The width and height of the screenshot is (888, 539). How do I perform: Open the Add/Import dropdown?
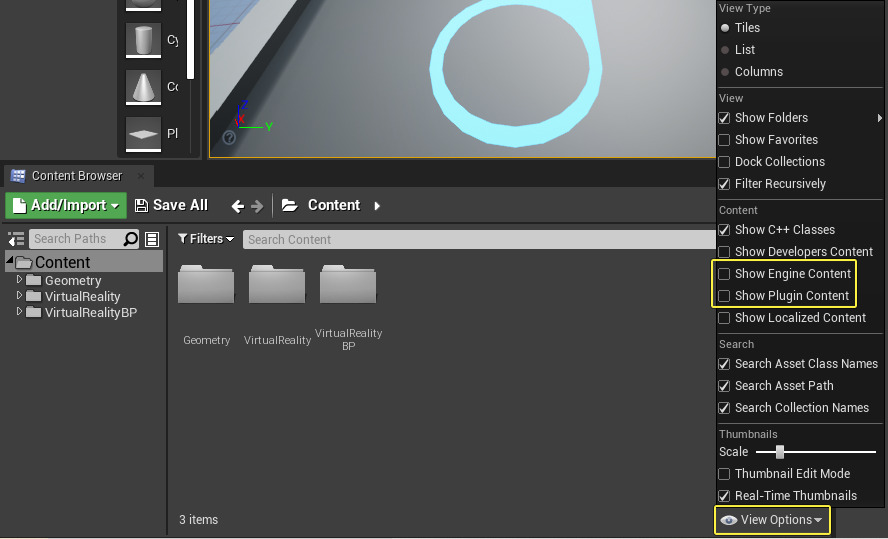66,205
